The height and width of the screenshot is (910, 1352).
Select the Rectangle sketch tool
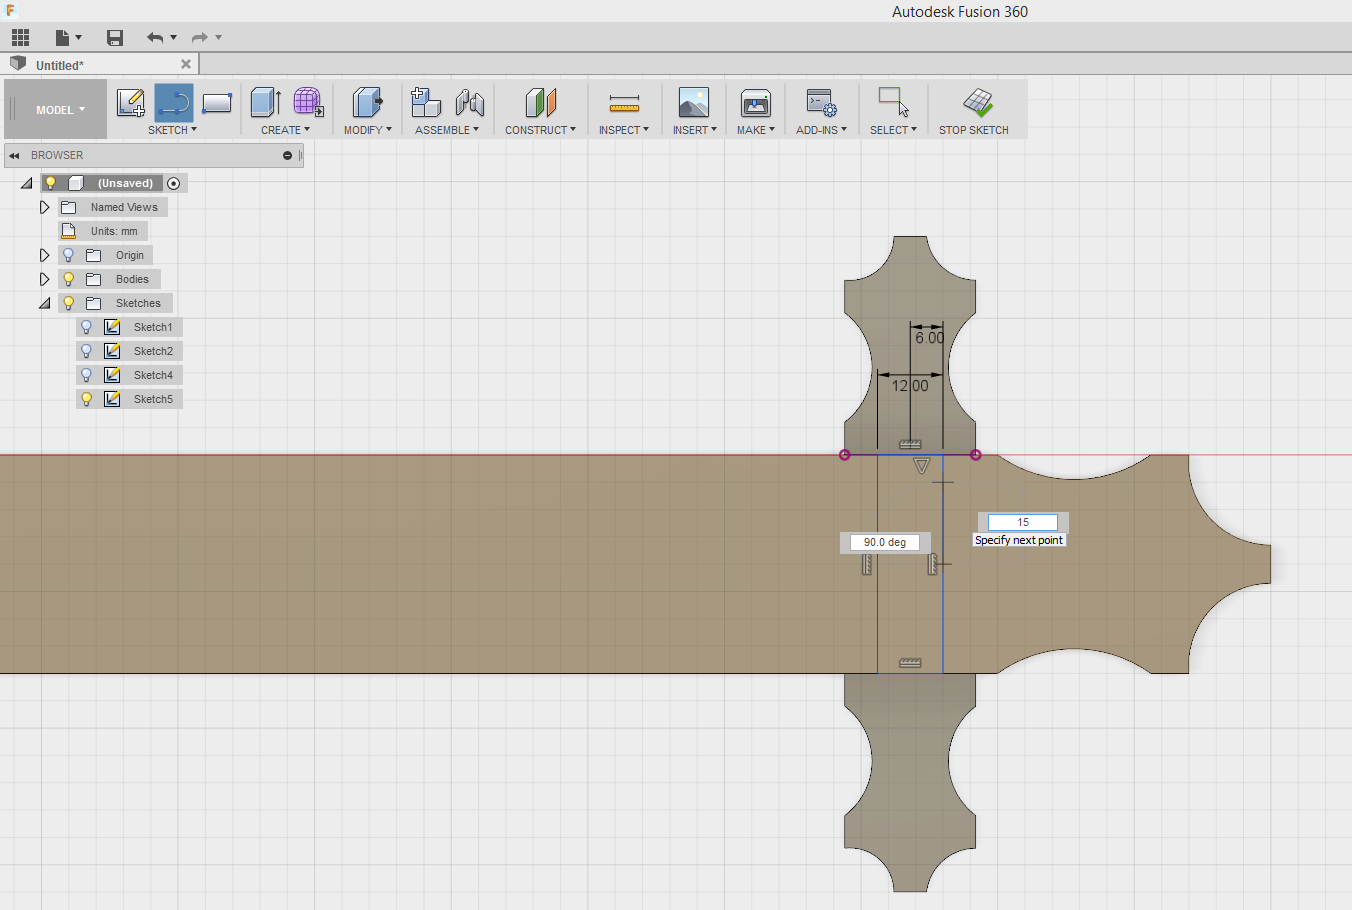click(x=217, y=102)
